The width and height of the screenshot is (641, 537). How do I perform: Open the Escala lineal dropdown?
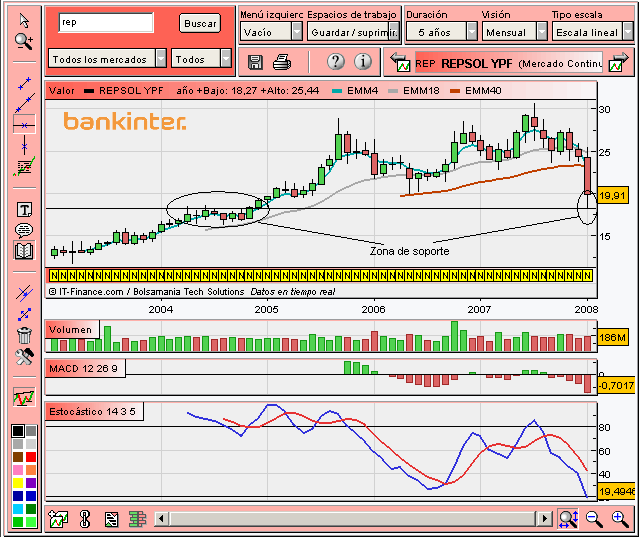pyautogui.click(x=593, y=32)
